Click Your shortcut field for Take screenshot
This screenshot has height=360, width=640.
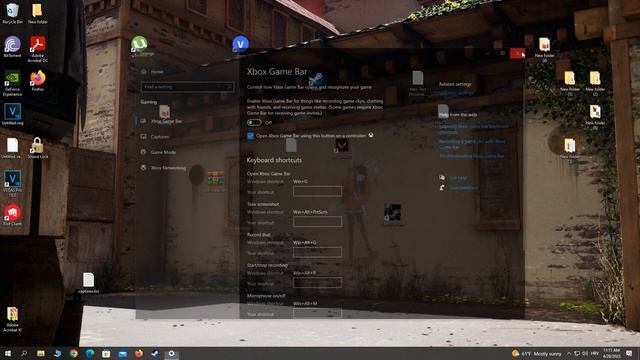point(317,222)
